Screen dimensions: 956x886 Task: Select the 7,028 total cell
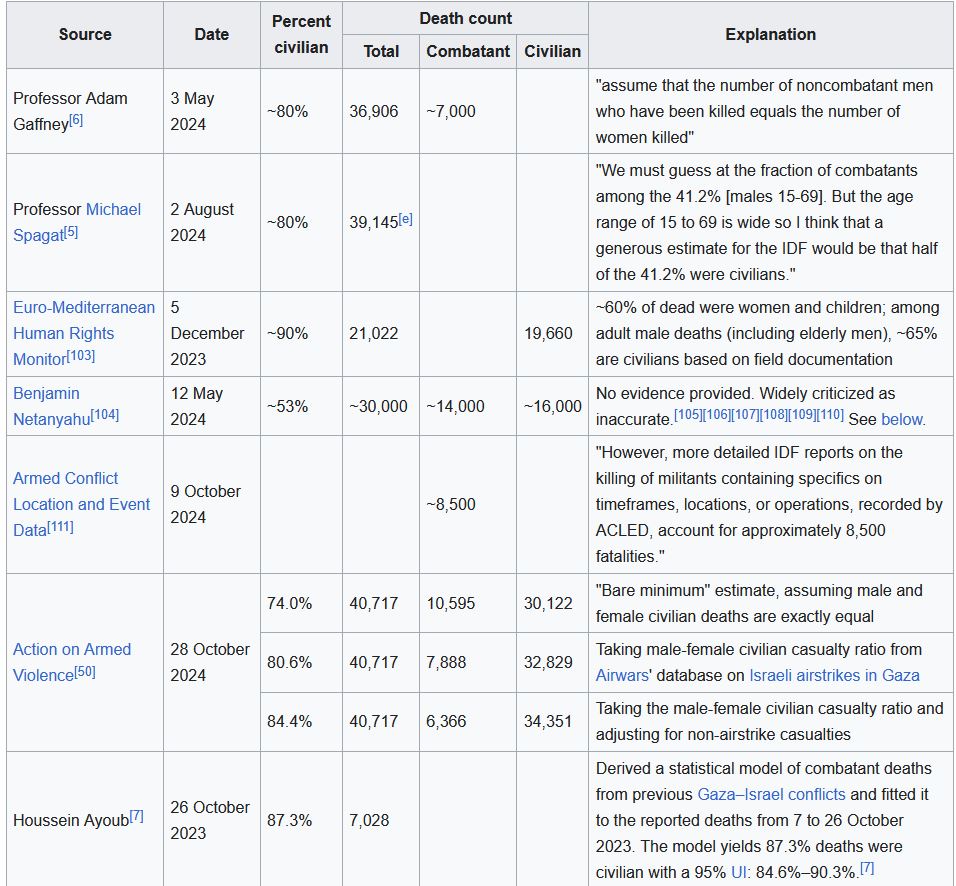[381, 820]
